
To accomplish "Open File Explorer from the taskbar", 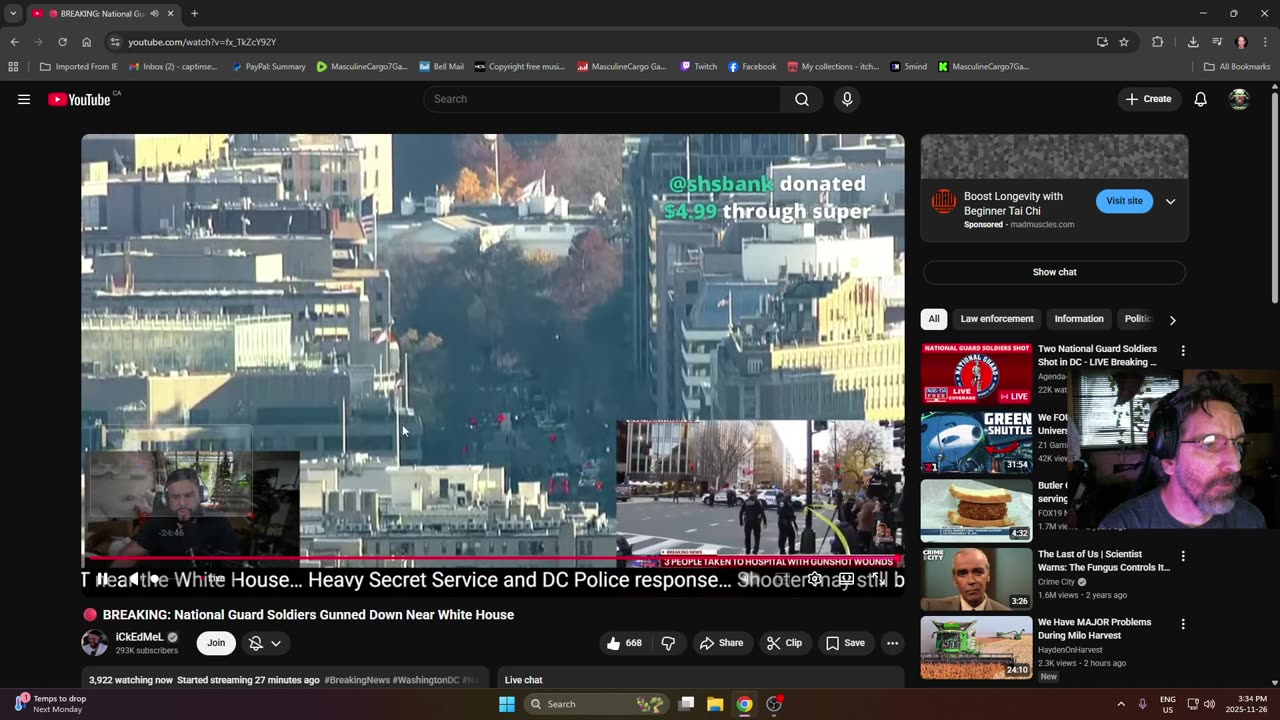I will [715, 704].
